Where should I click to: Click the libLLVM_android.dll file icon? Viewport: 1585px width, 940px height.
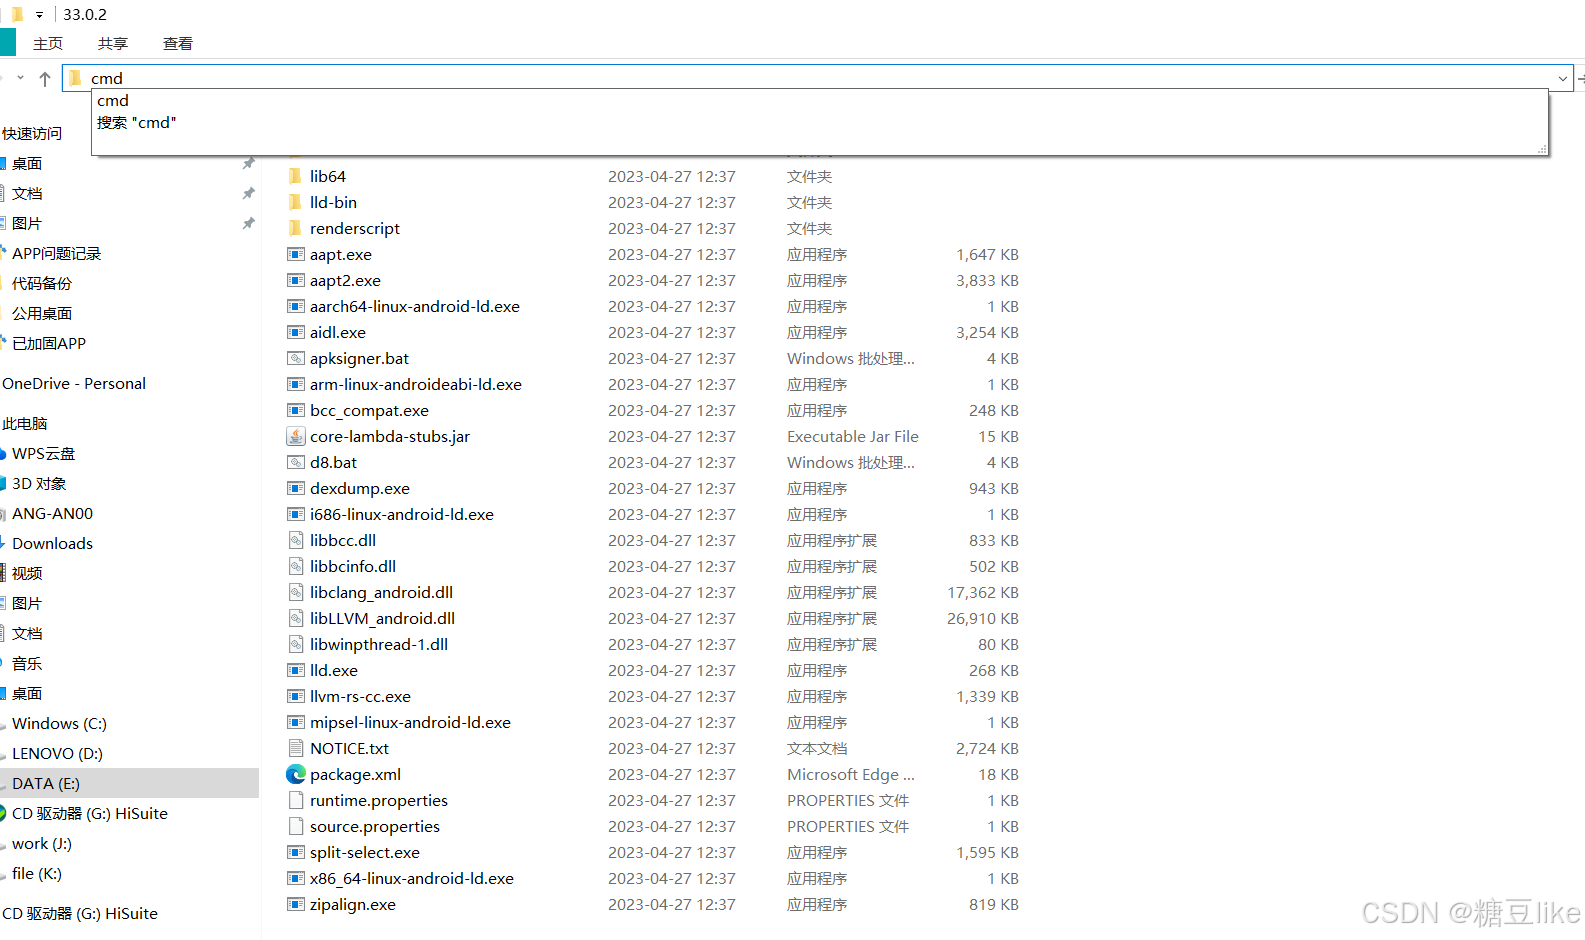coord(296,619)
